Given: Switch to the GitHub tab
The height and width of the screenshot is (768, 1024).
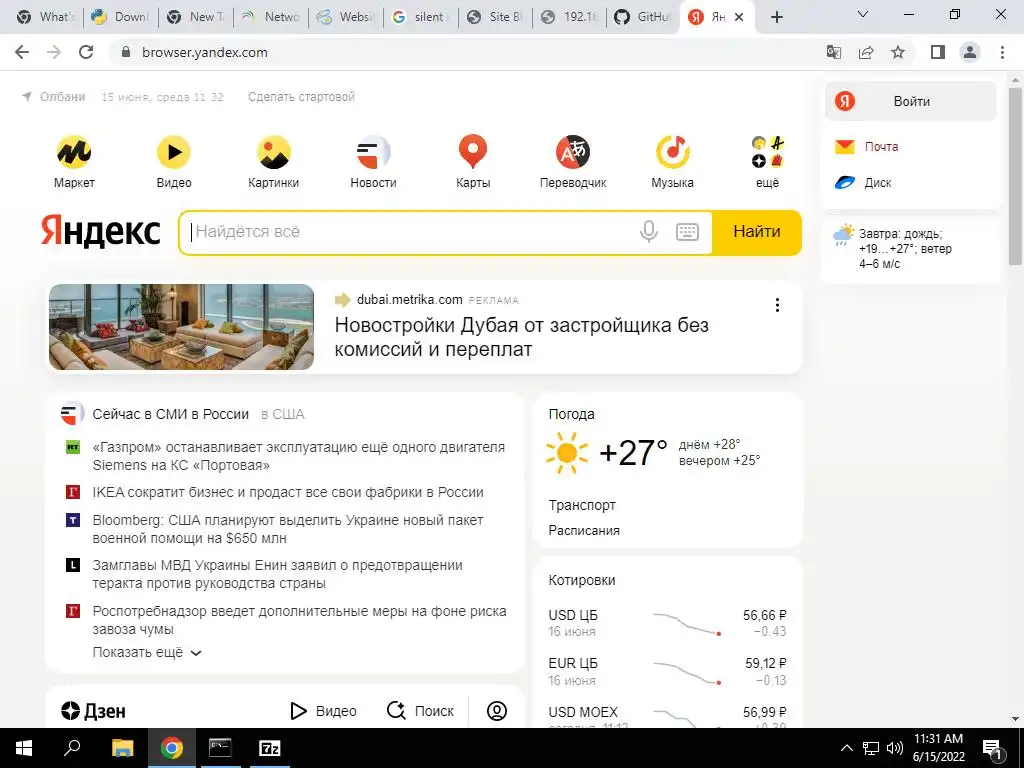Looking at the screenshot, I should point(643,17).
